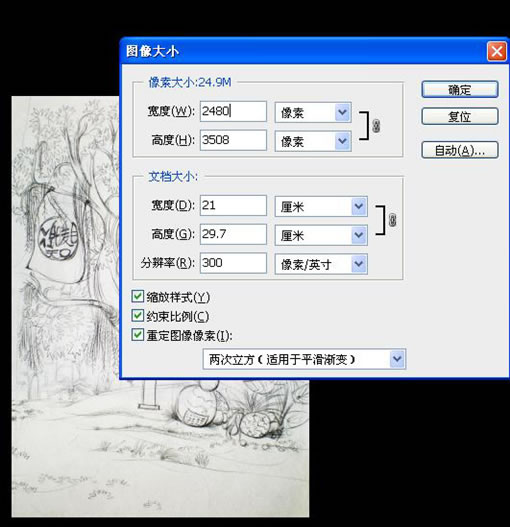
Task: Expand document height 厘米 unit dropdown
Action: pyautogui.click(x=321, y=235)
